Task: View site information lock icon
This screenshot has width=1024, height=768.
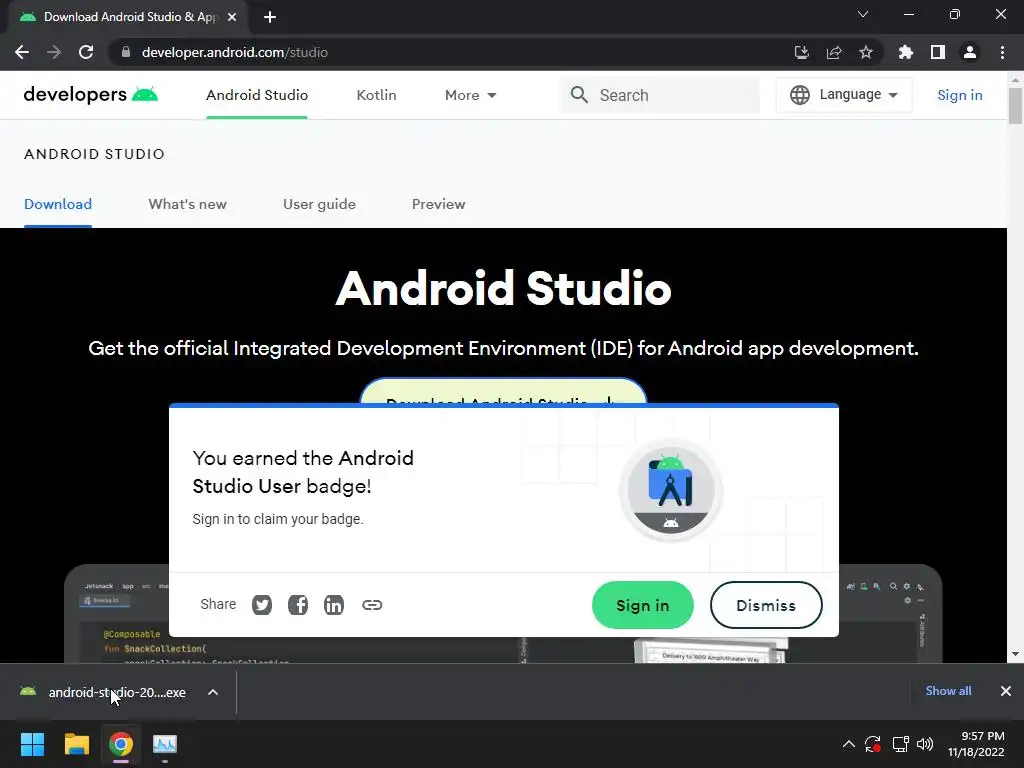Action: 126,52
